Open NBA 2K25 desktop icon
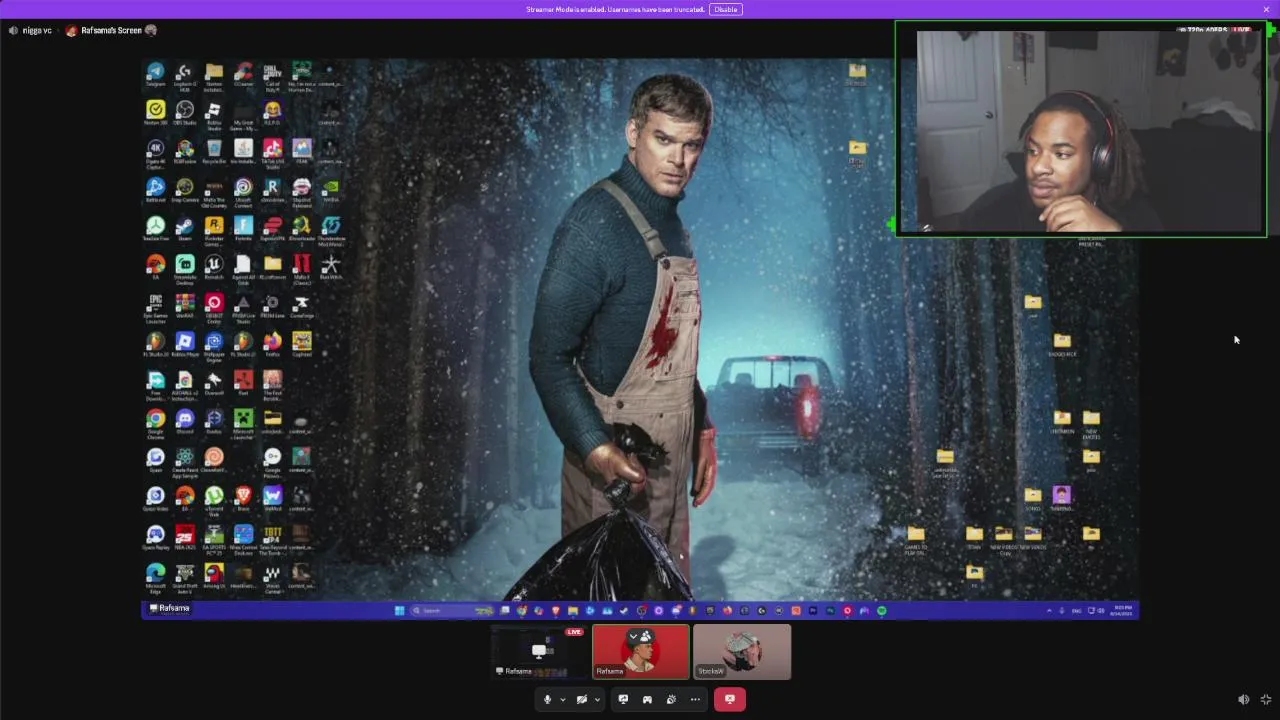The image size is (1280, 720). (185, 537)
